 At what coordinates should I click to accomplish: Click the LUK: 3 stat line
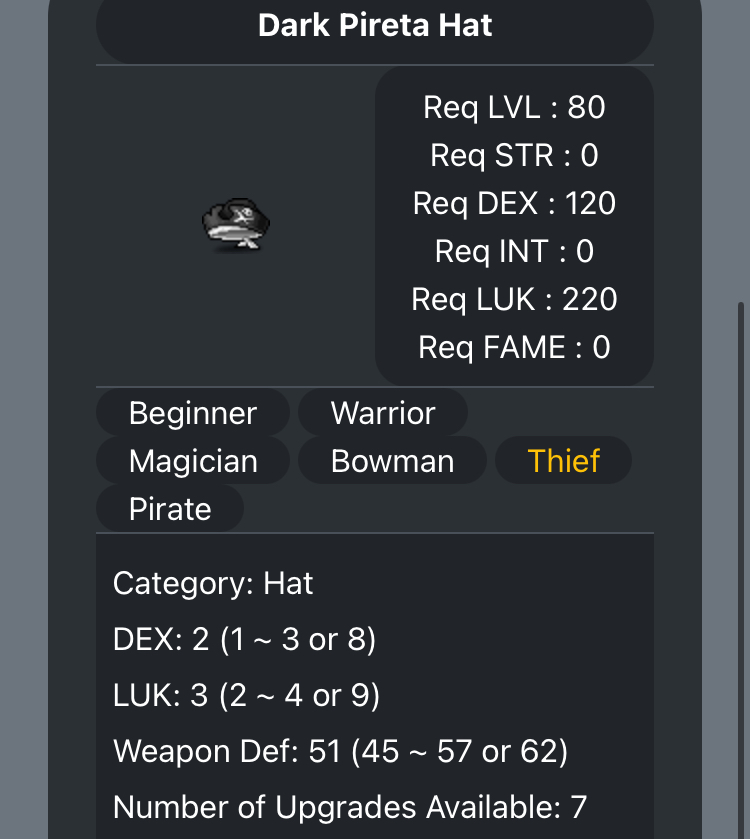tap(246, 695)
